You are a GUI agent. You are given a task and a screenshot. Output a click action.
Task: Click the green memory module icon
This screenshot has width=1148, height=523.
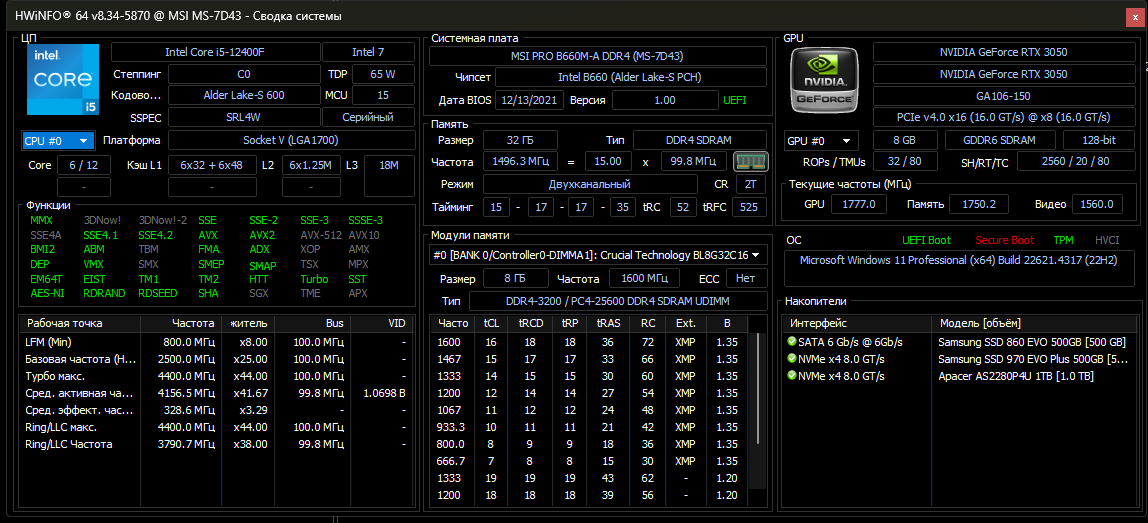click(750, 161)
